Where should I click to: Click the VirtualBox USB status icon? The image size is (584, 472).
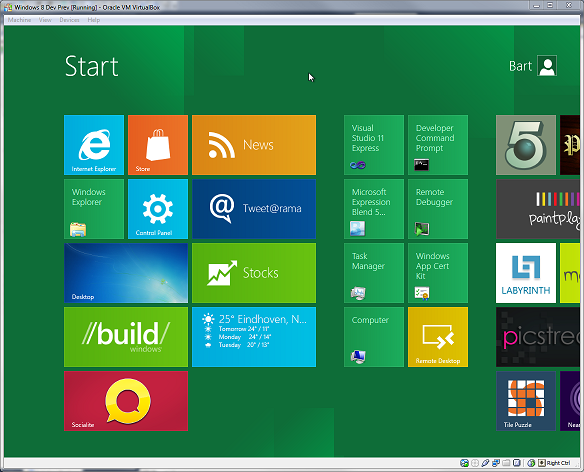click(485, 463)
